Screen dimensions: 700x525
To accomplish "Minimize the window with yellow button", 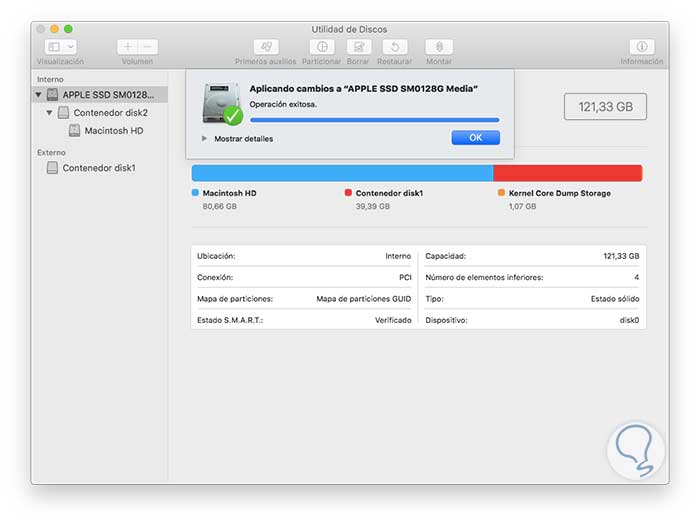I will pyautogui.click(x=54, y=29).
